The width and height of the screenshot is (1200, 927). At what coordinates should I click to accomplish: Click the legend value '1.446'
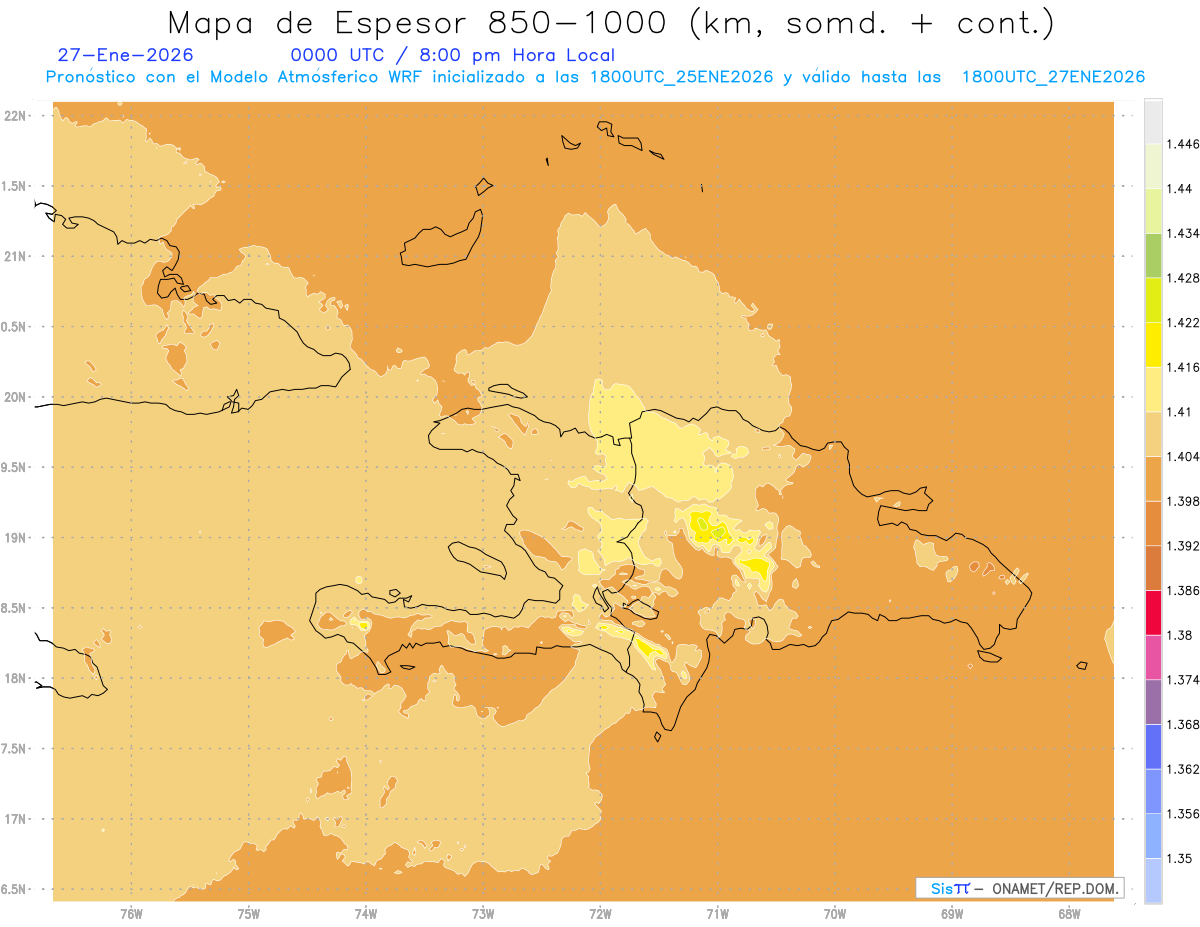pos(1183,144)
